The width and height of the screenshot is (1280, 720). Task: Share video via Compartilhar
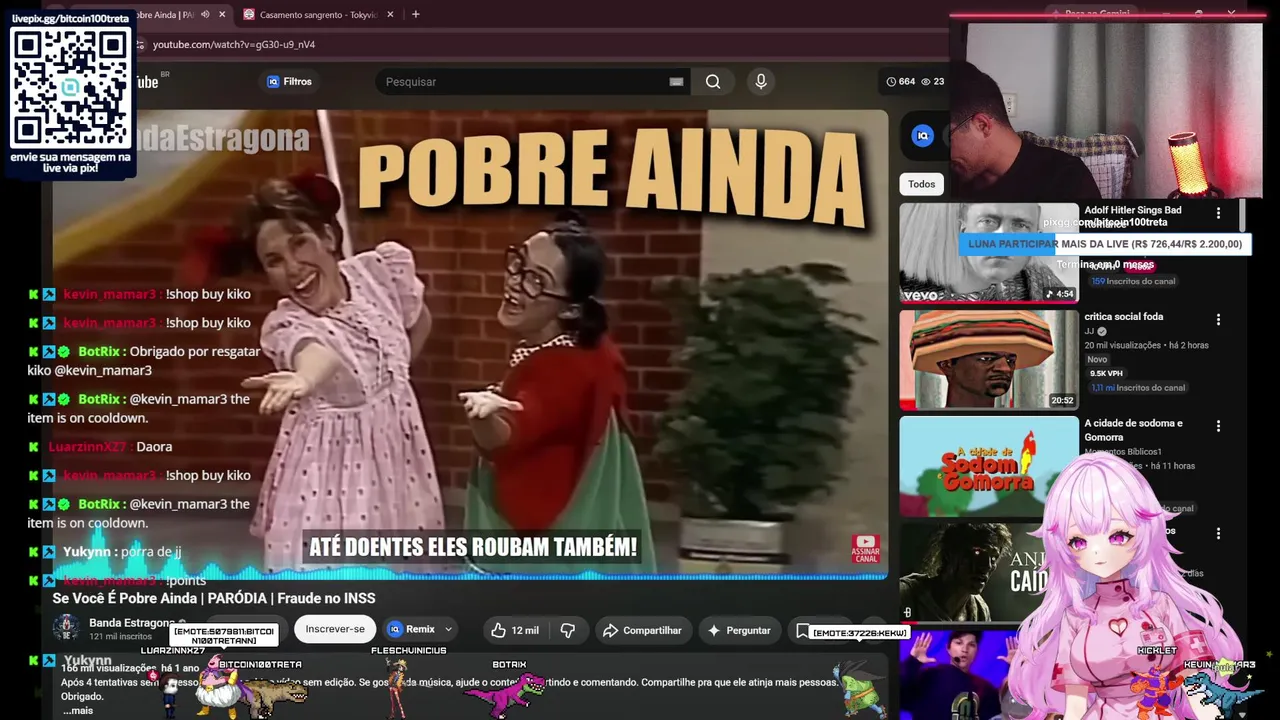642,630
